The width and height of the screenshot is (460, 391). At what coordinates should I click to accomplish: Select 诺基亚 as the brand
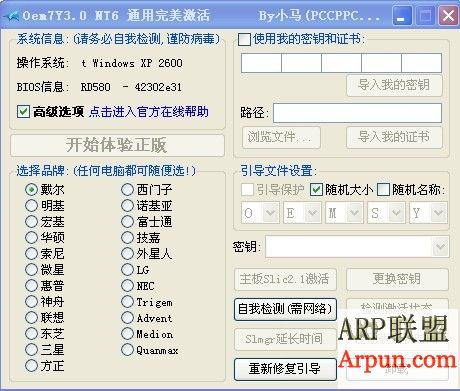[x=127, y=206]
